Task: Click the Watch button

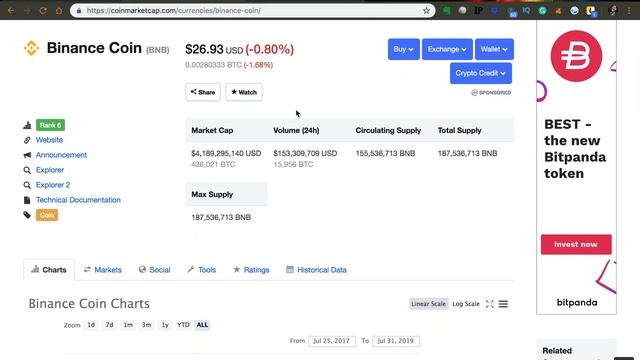Action: click(x=244, y=92)
